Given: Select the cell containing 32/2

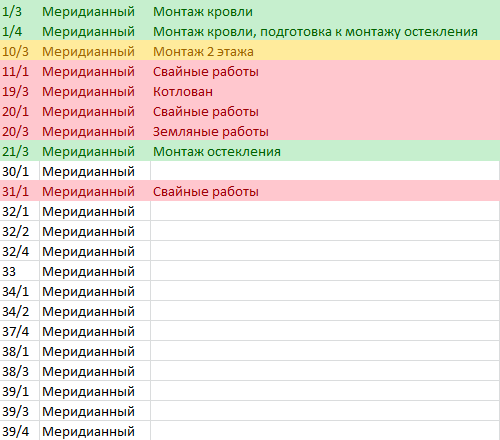Looking at the screenshot, I should 20,231.
